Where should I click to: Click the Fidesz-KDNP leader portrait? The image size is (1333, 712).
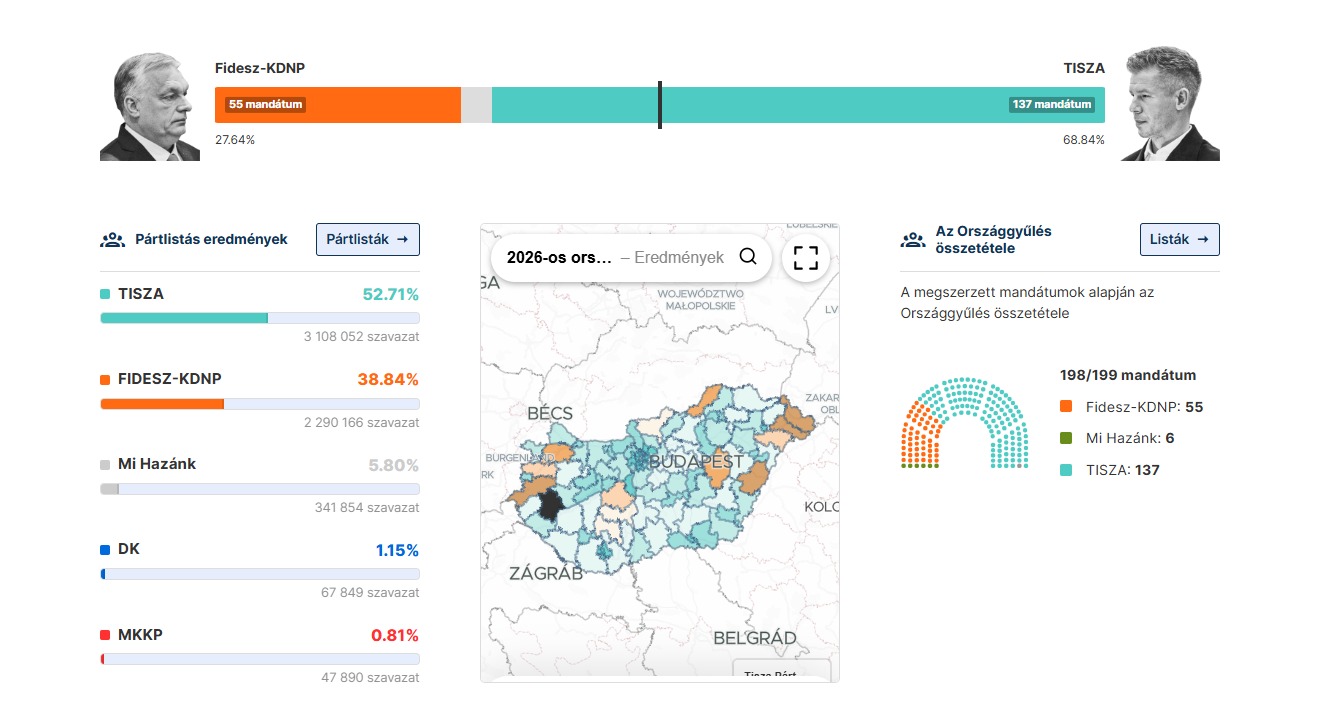150,107
